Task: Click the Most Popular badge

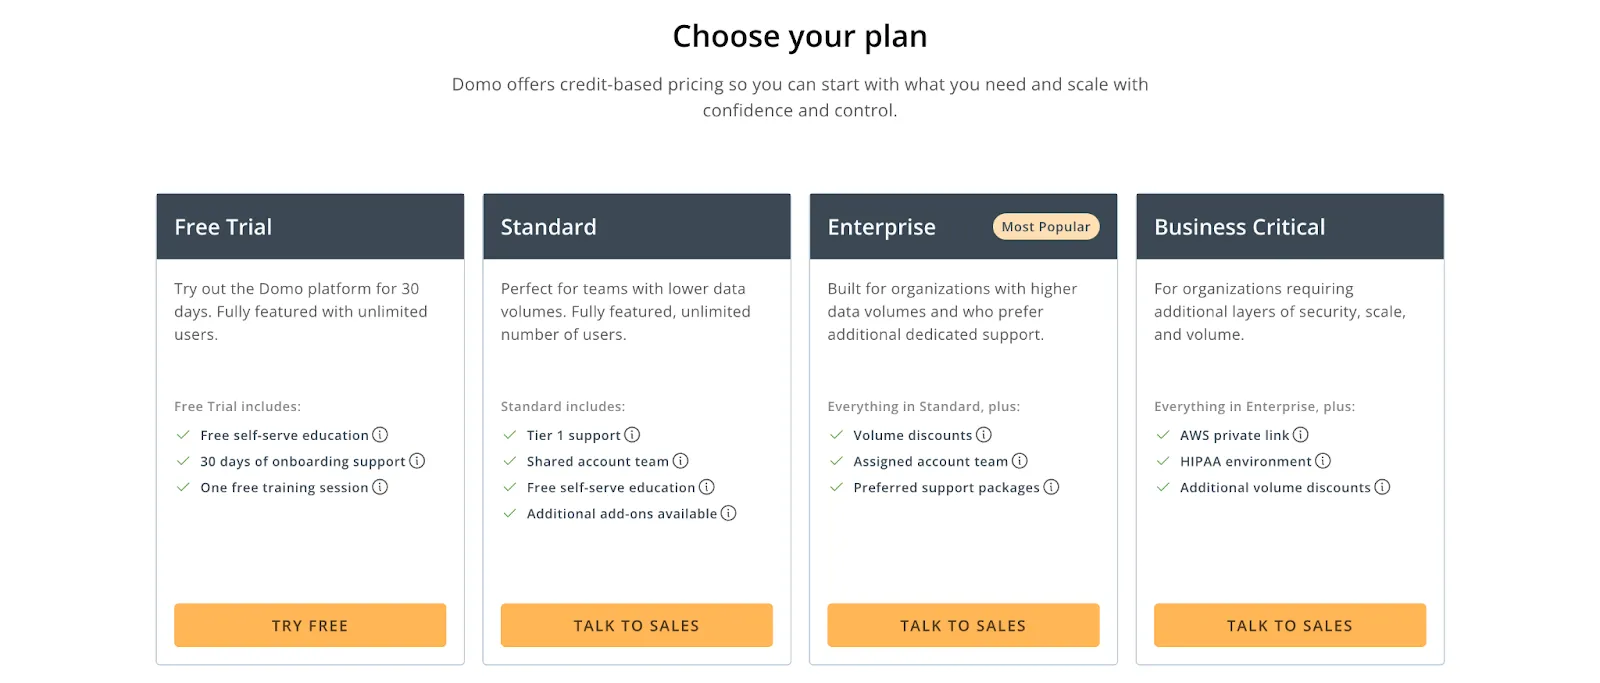Action: tap(1045, 226)
